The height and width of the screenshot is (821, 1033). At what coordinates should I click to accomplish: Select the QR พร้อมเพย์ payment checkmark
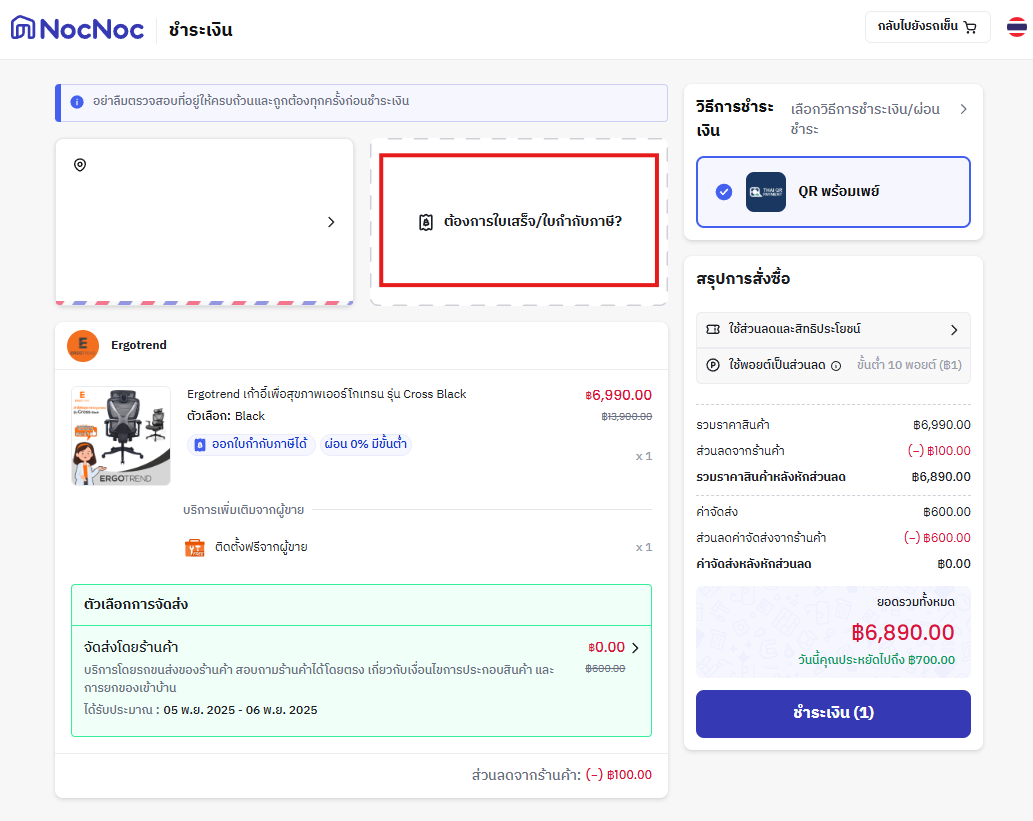tap(723, 192)
